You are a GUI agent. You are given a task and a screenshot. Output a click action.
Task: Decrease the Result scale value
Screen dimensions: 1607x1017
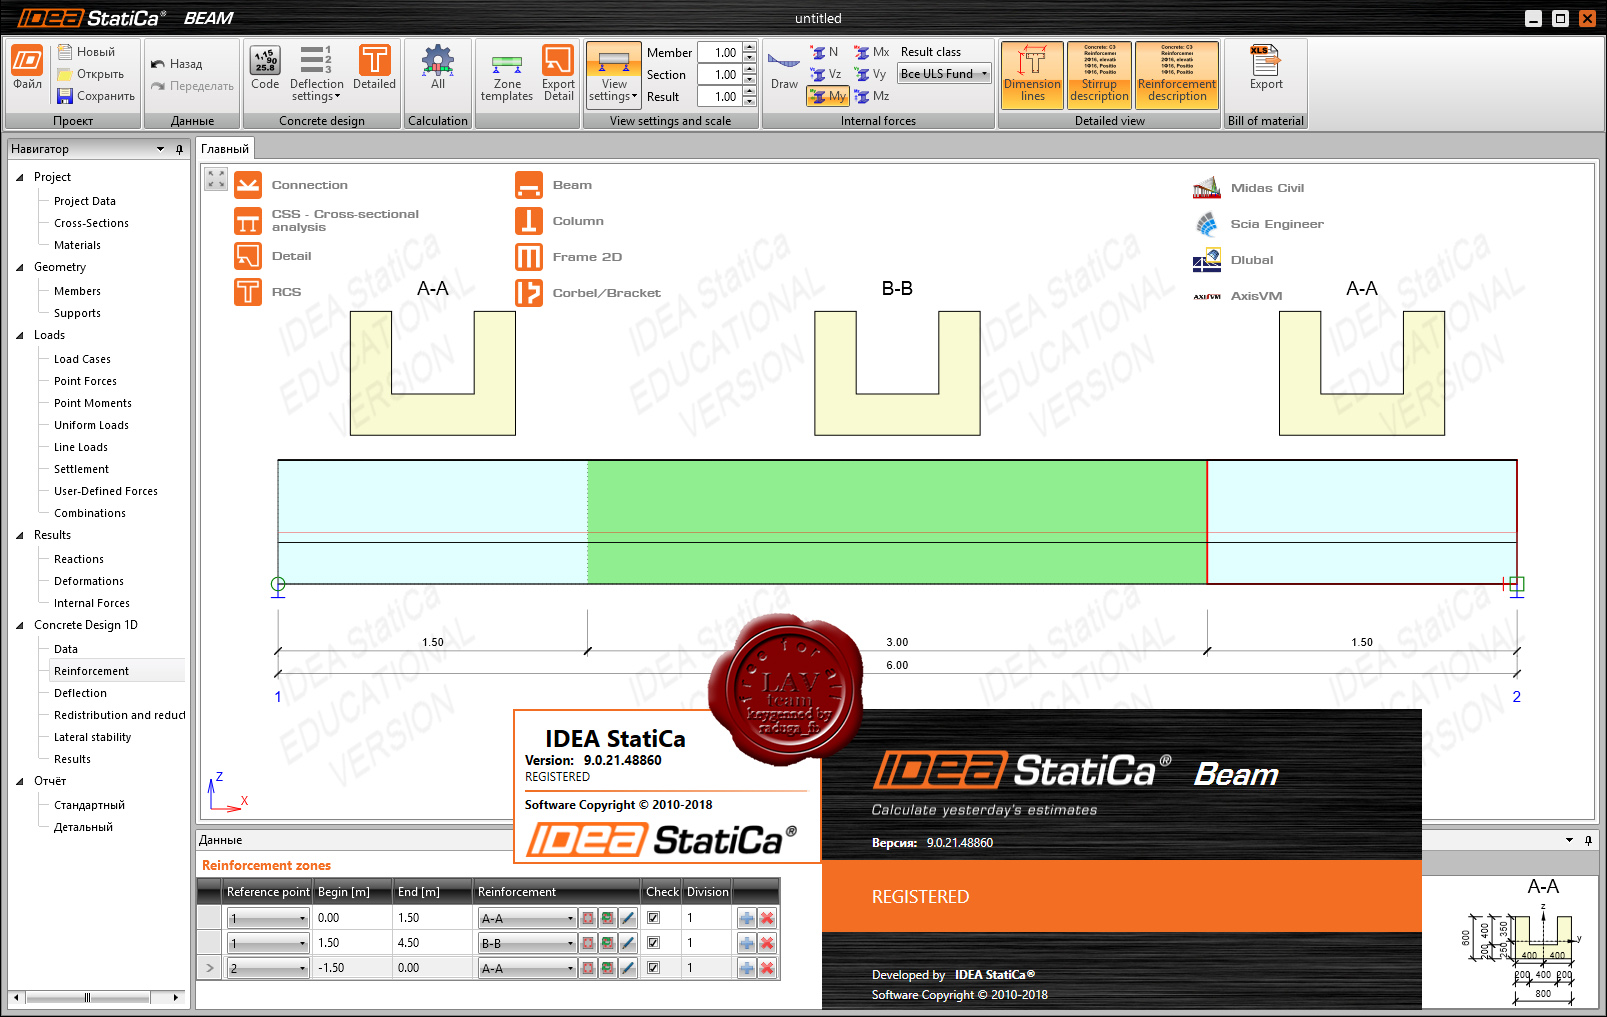[x=749, y=101]
